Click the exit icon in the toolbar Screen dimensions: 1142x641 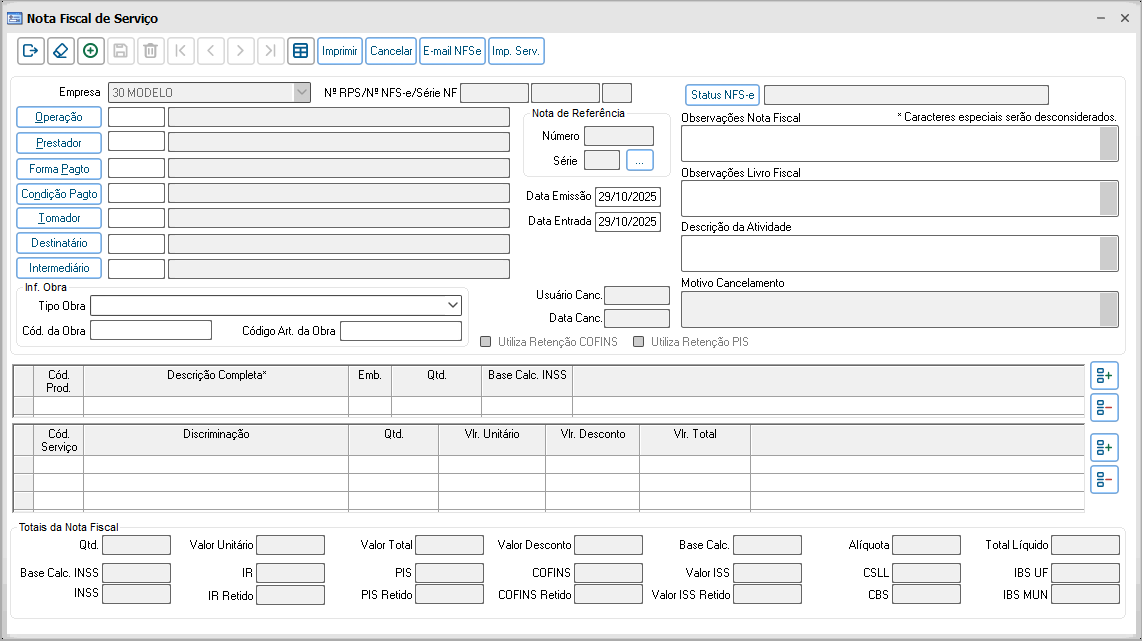point(31,51)
